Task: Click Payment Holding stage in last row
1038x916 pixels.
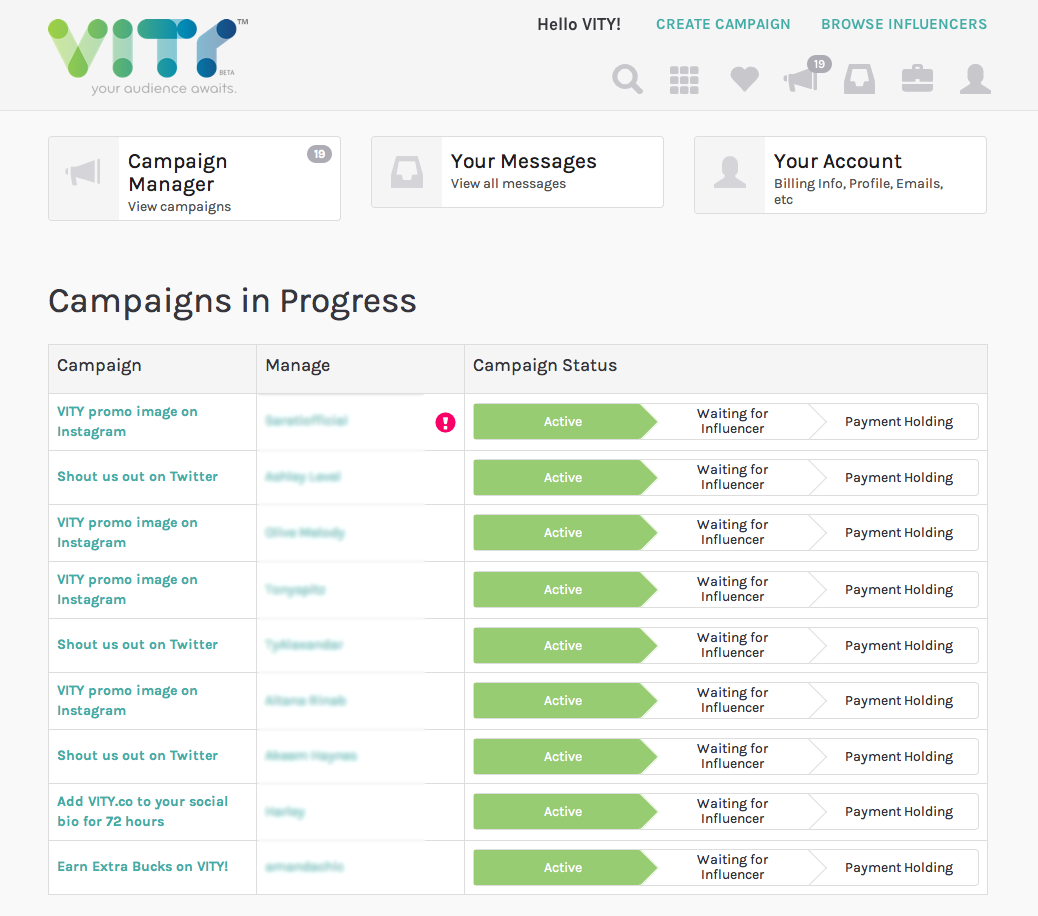Action: coord(898,868)
